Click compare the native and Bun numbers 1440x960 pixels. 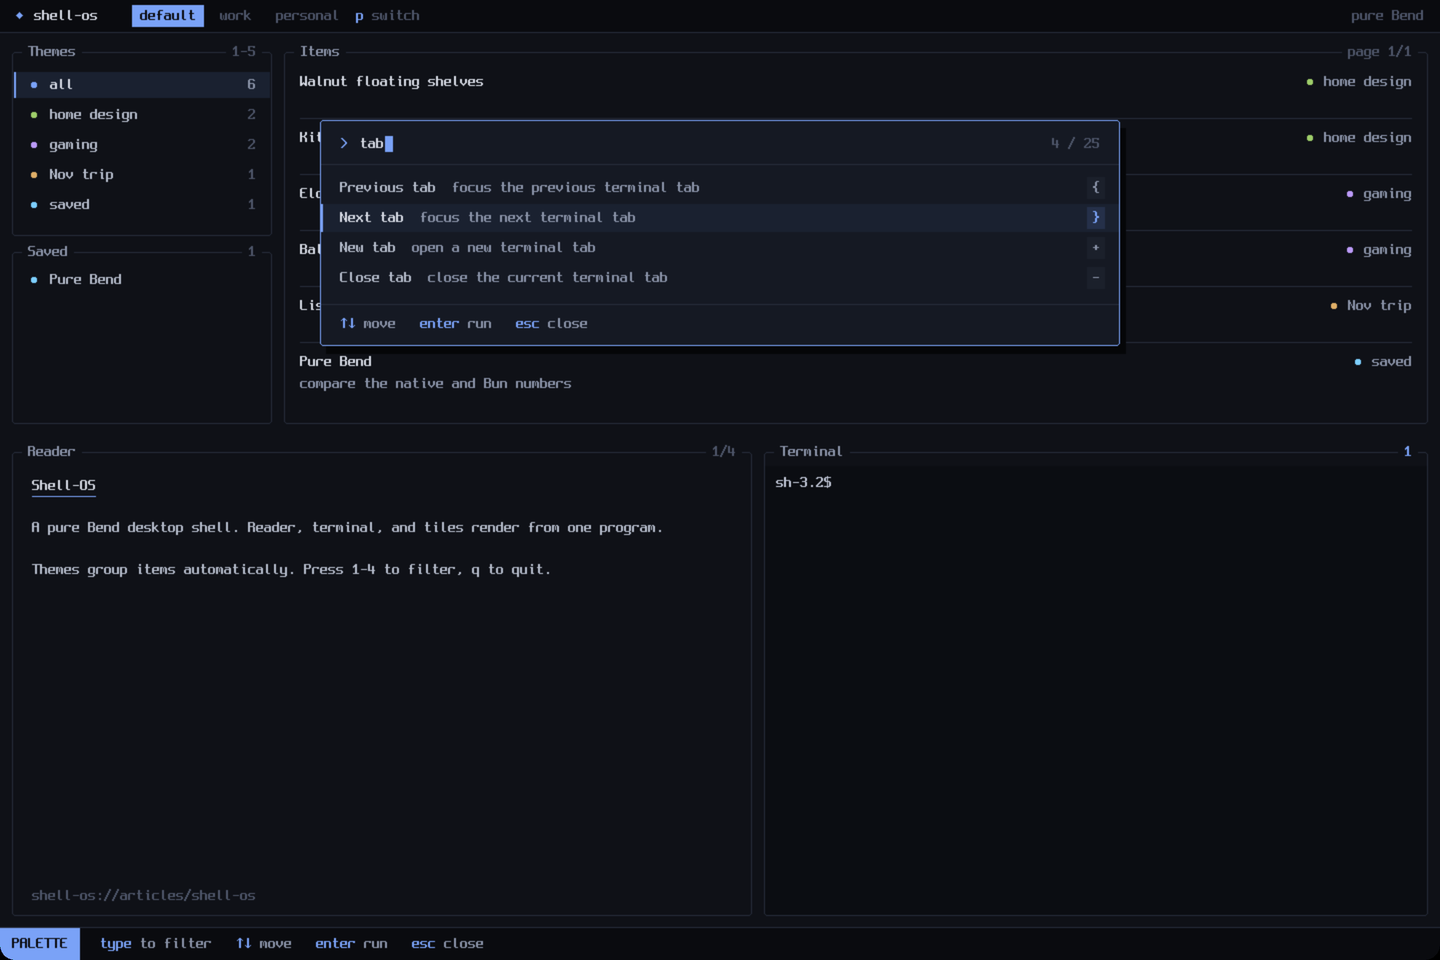435,383
